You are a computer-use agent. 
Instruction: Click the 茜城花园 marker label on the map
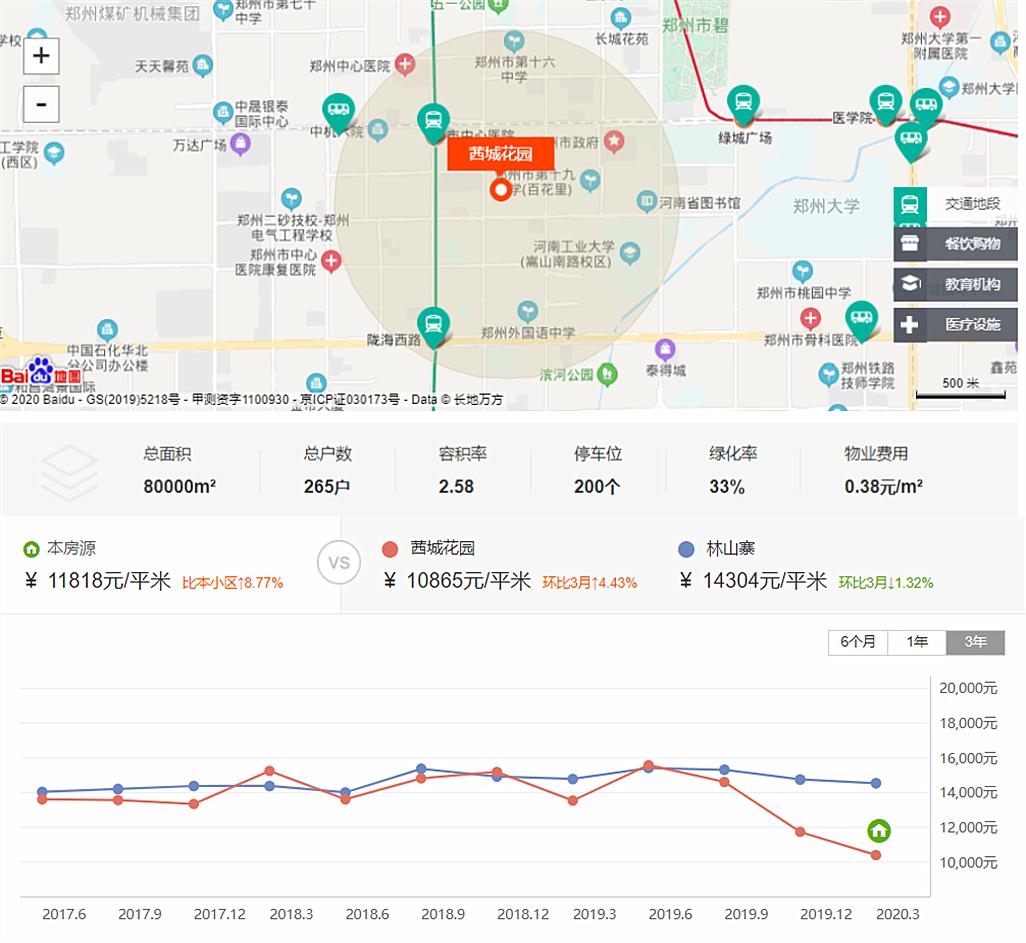pos(500,153)
